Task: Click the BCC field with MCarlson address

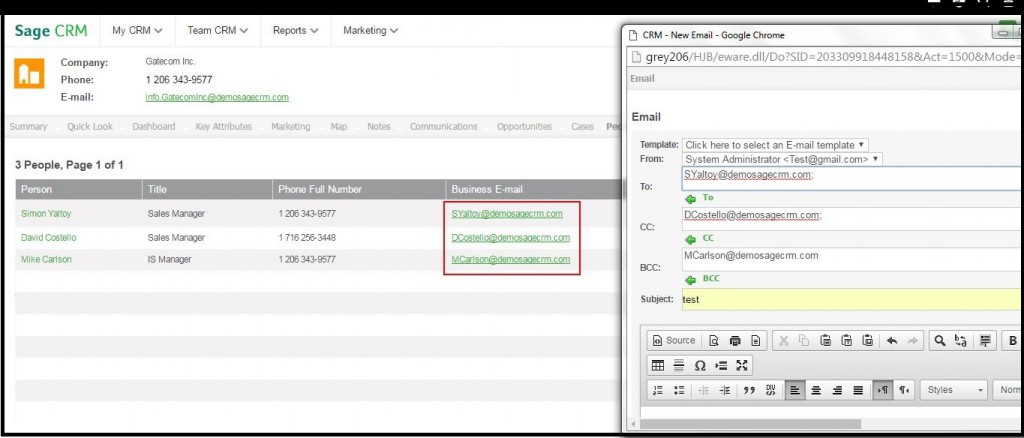Action: coord(852,260)
